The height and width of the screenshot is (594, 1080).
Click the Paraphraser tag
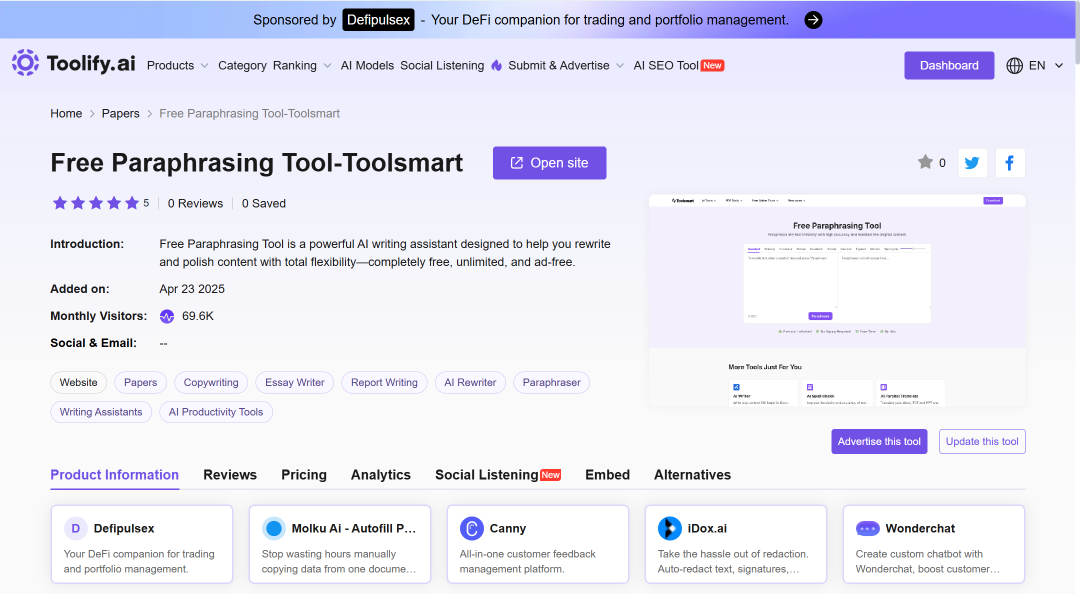coord(552,382)
